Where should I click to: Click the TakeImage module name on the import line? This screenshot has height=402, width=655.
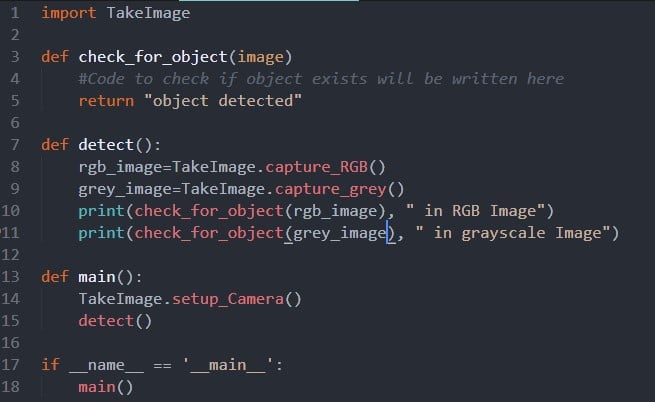click(148, 13)
